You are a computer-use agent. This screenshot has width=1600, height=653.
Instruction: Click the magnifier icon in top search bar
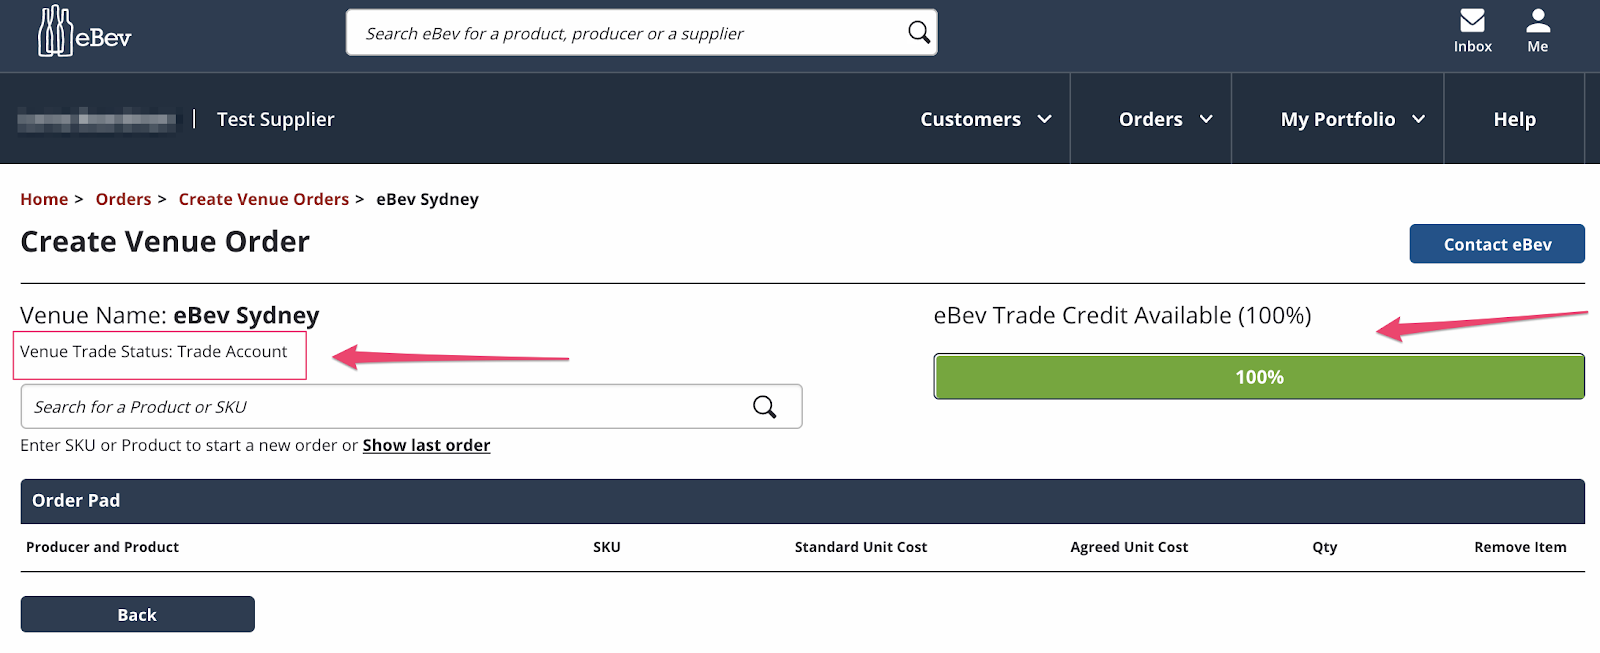coord(918,33)
